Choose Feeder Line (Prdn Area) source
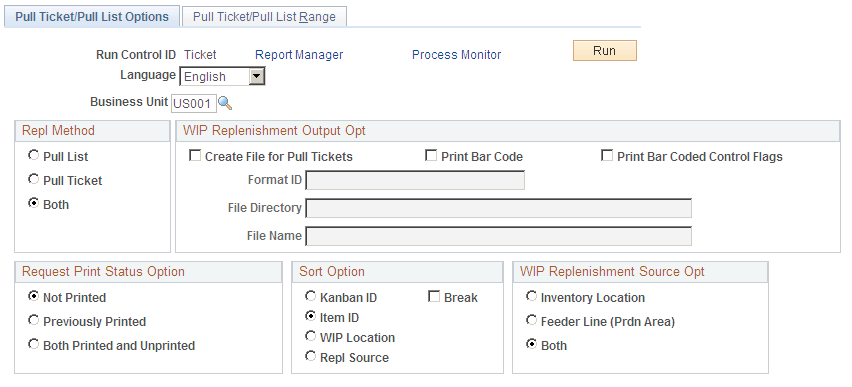This screenshot has height=387, width=852. 531,320
